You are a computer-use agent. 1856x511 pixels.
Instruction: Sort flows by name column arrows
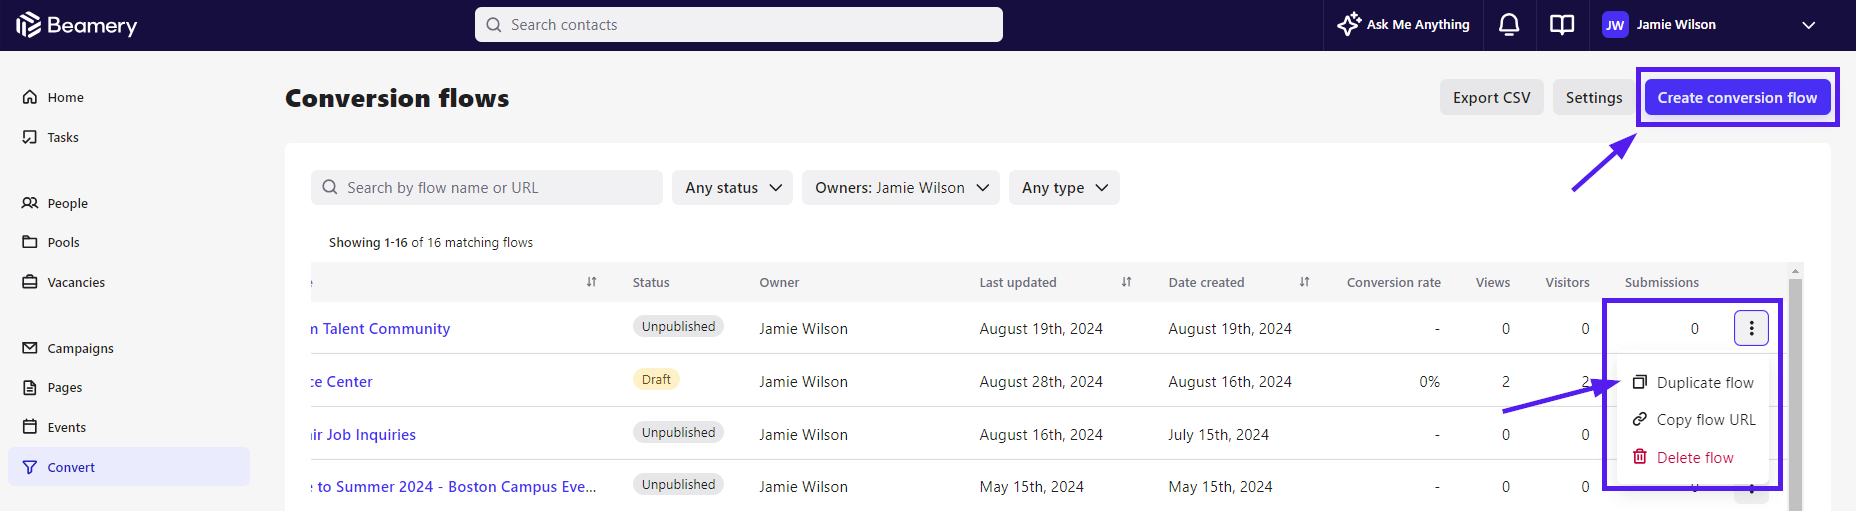591,282
